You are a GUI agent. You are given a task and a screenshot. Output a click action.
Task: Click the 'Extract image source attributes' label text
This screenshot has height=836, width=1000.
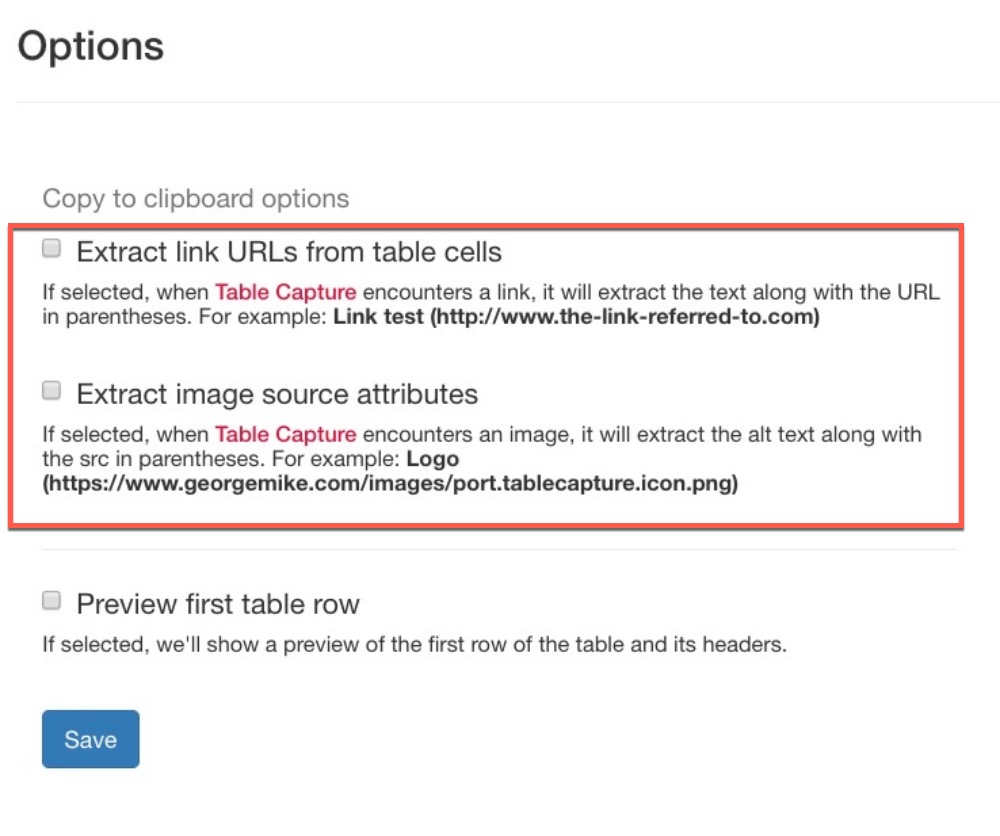click(x=277, y=394)
